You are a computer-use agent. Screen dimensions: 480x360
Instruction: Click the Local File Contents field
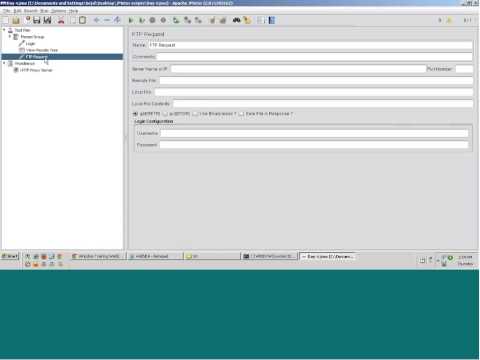(x=323, y=104)
